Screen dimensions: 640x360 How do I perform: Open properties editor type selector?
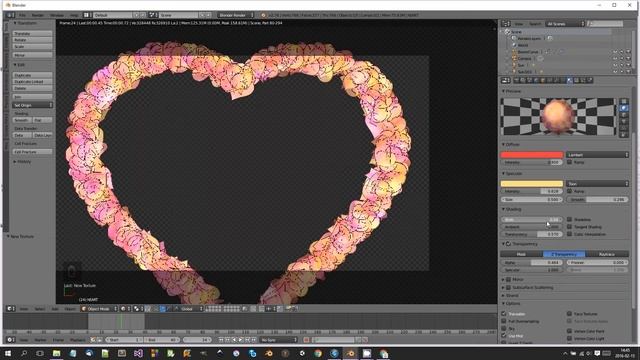pos(506,80)
